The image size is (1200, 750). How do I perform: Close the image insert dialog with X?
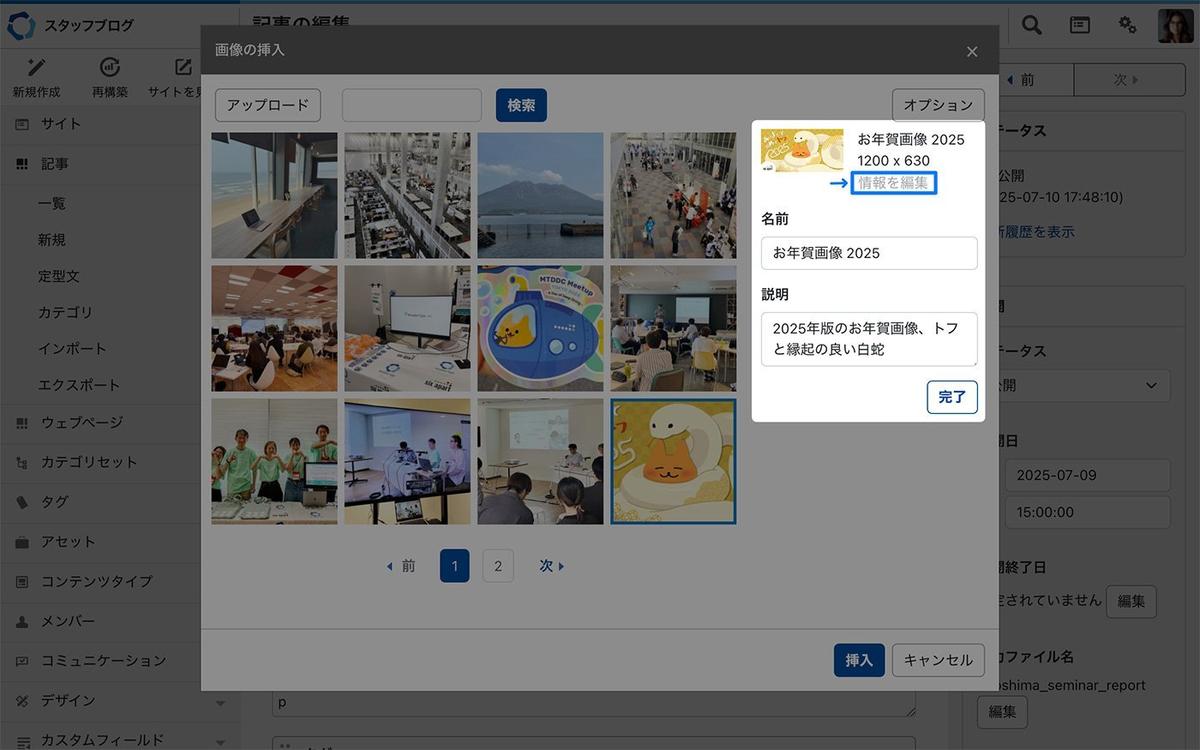(972, 51)
